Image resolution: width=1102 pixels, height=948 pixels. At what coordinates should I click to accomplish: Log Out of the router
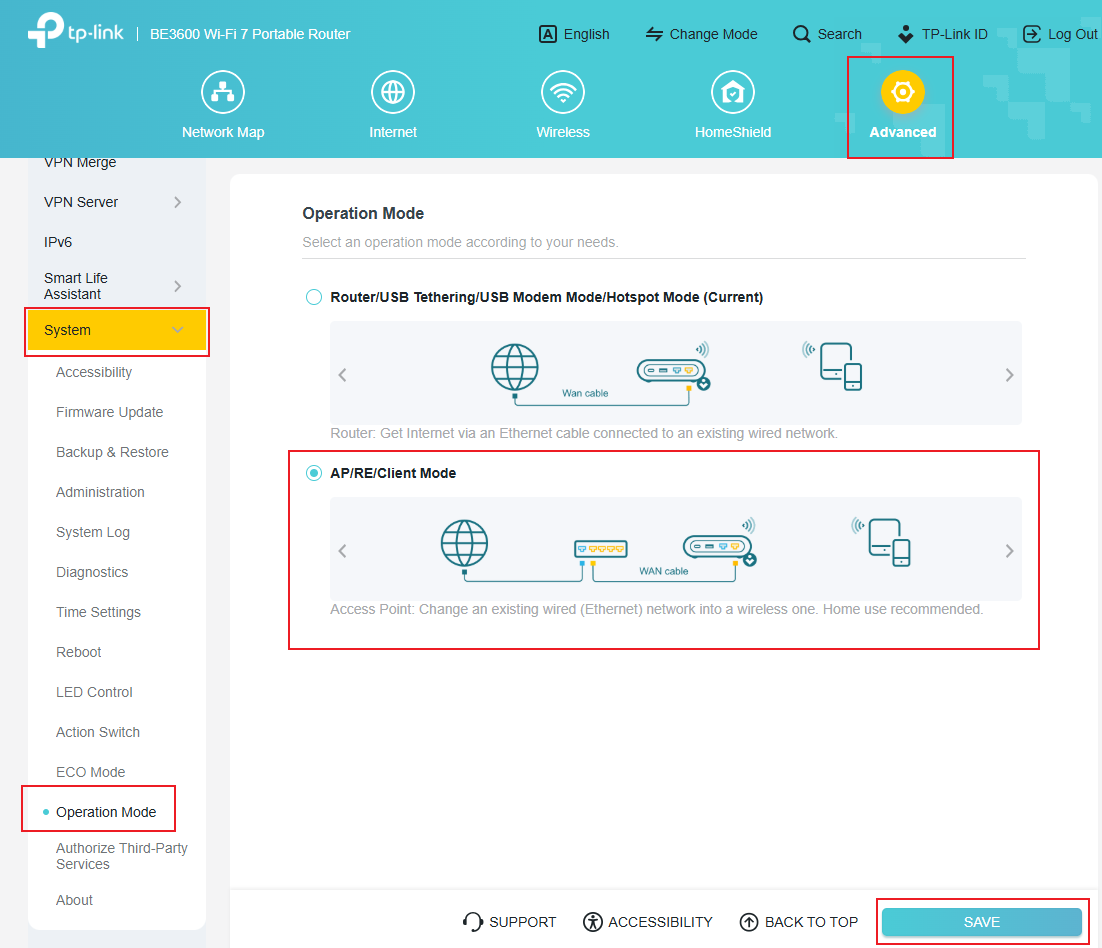[x=1058, y=33]
